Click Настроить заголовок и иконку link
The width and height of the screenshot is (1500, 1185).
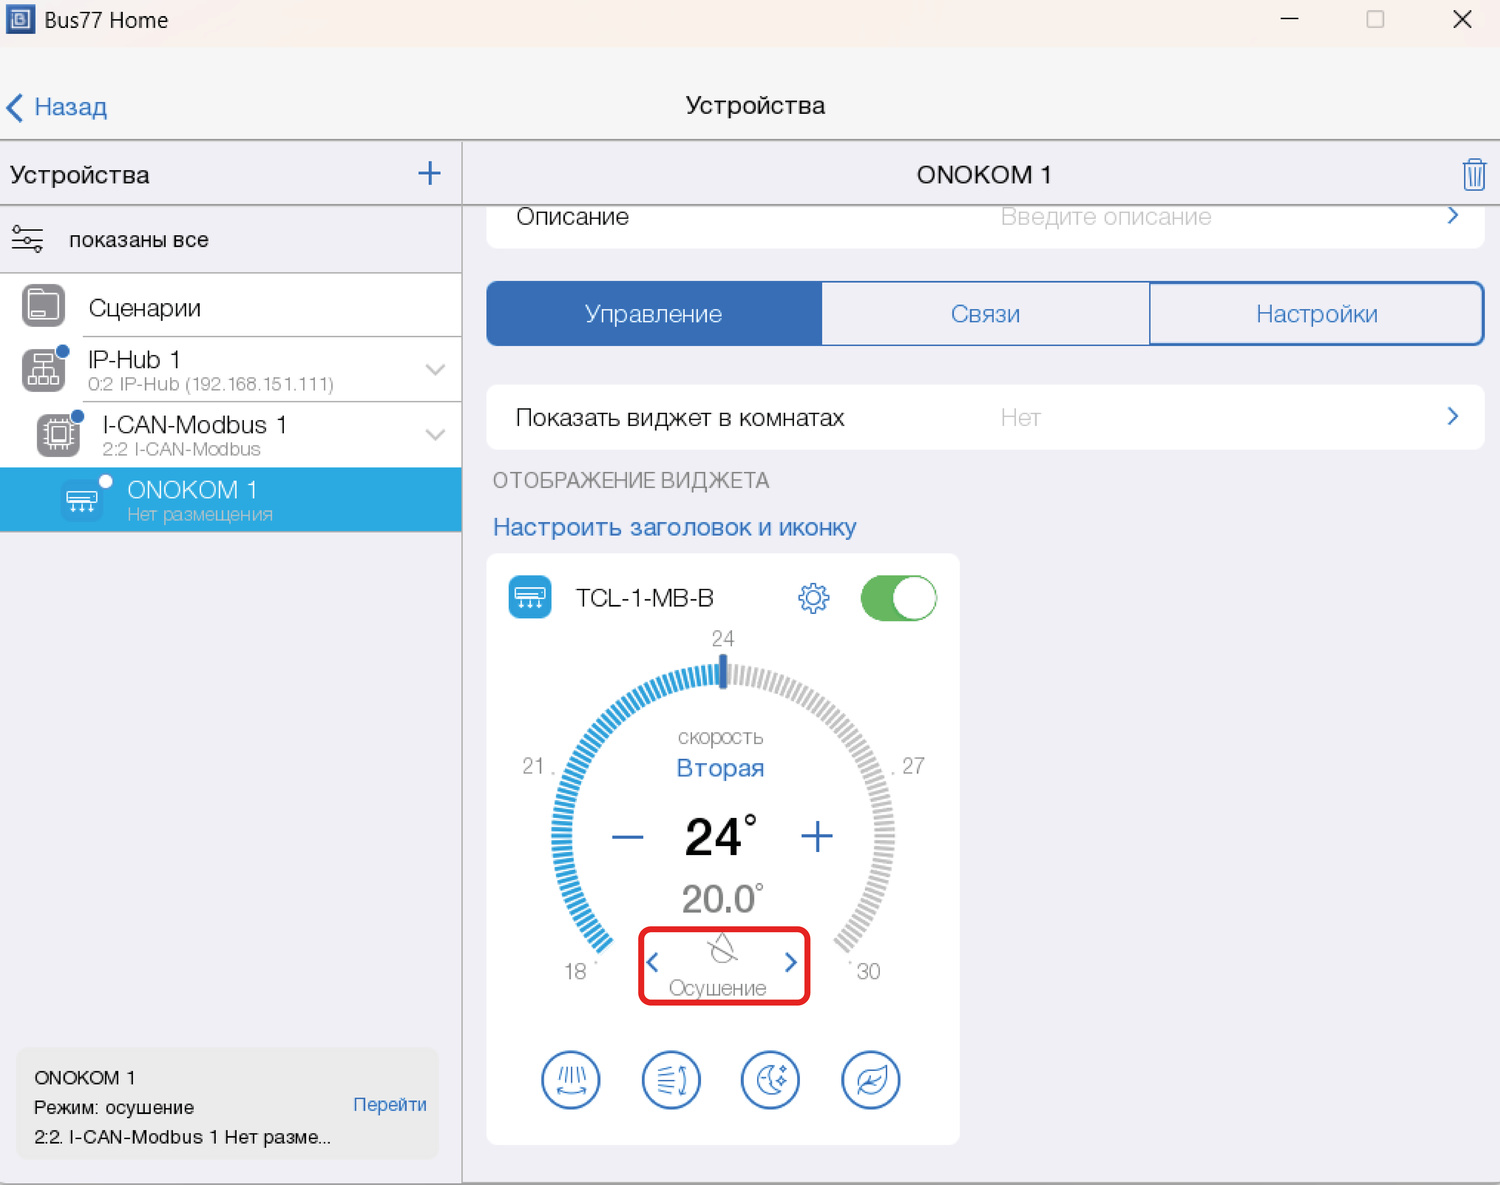point(674,527)
